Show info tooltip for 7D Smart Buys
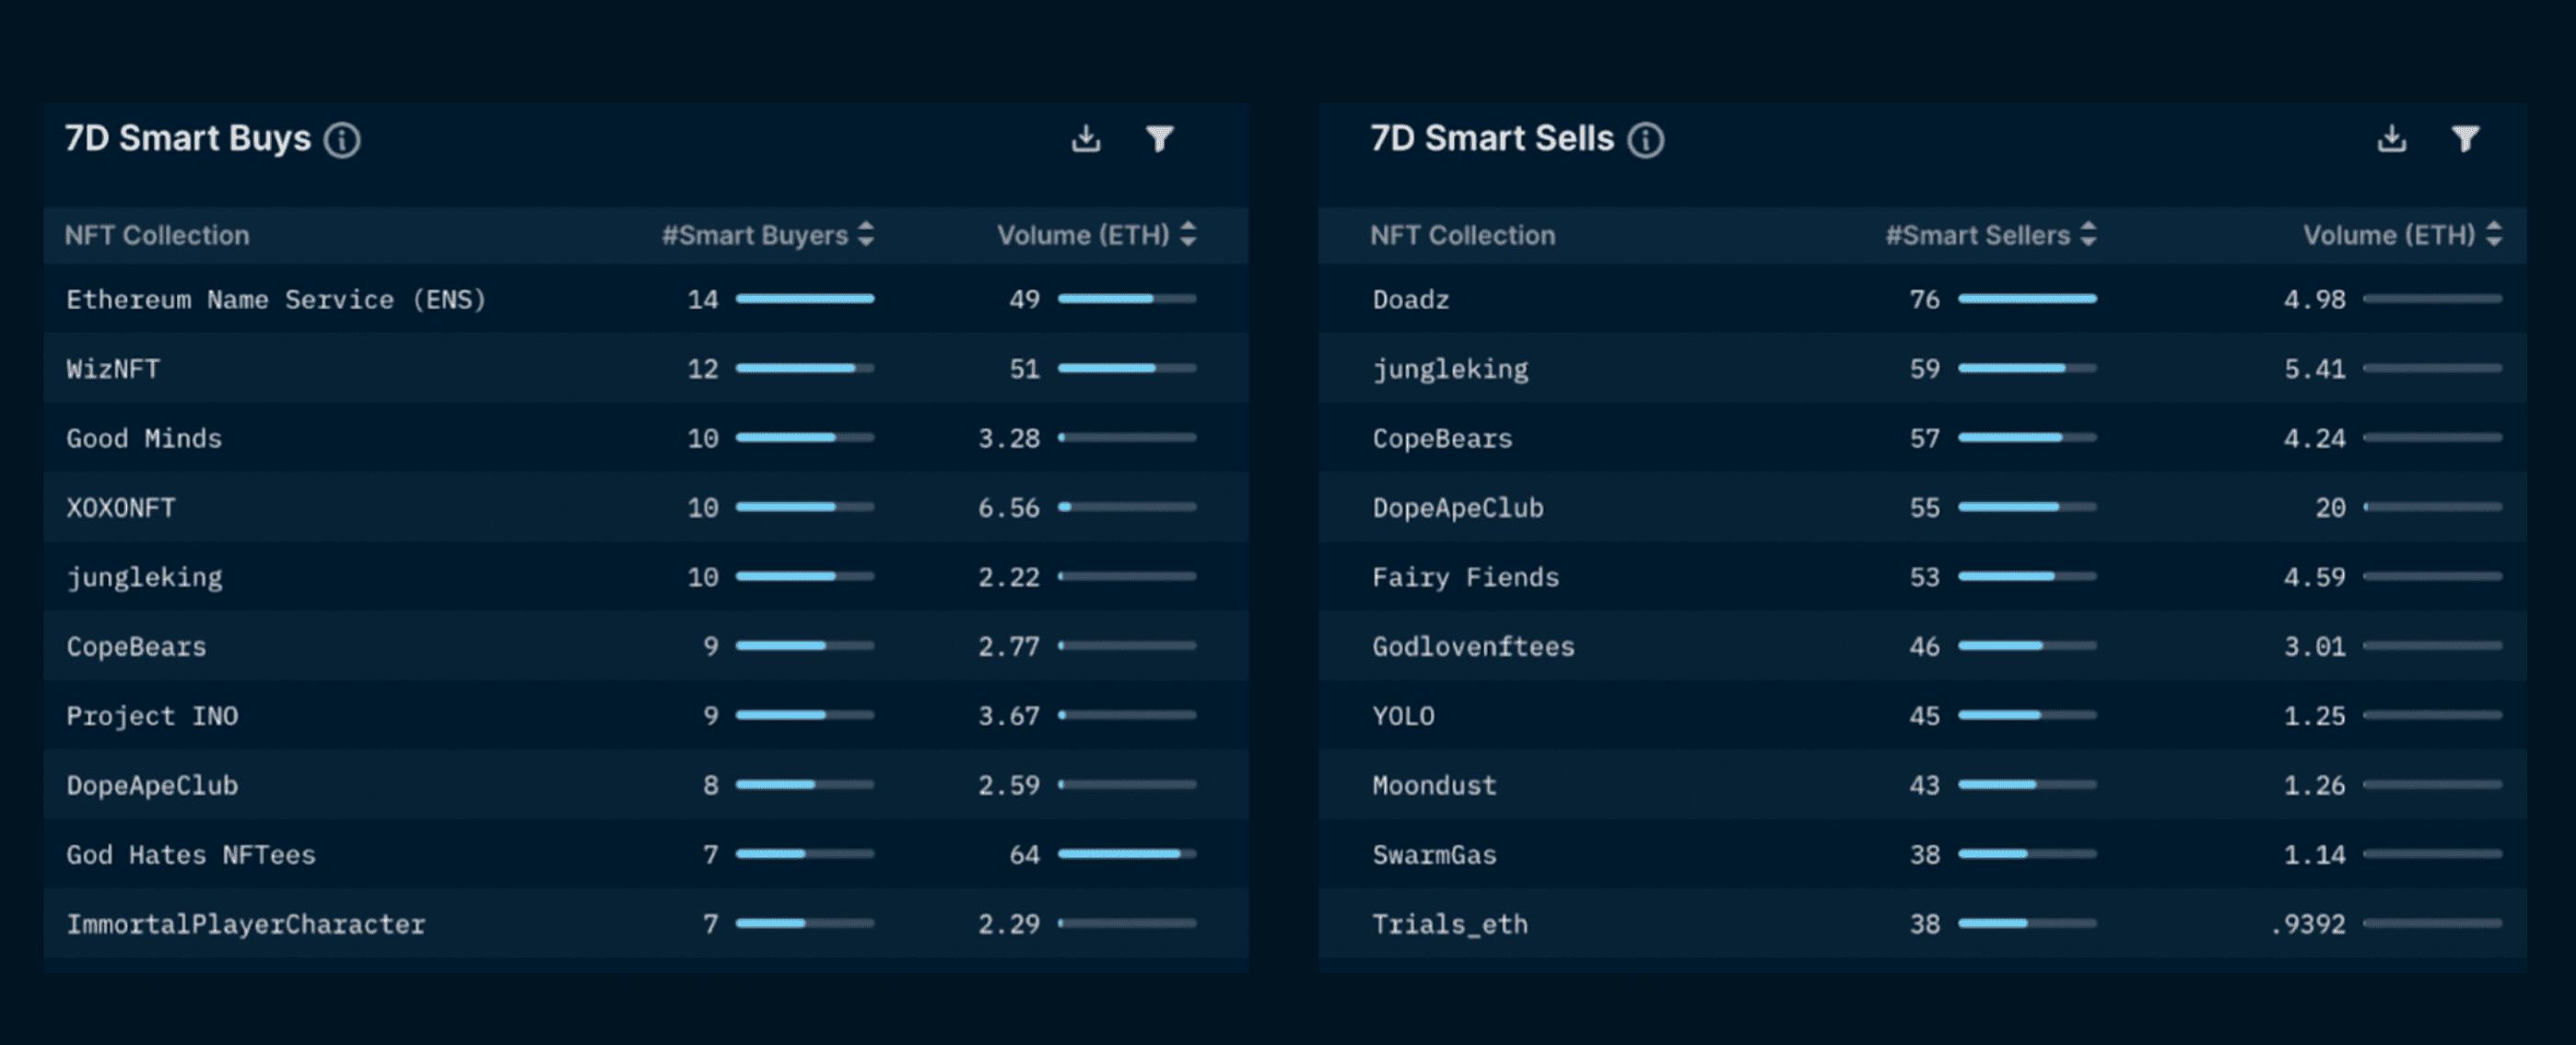The height and width of the screenshot is (1045, 2576). point(342,140)
